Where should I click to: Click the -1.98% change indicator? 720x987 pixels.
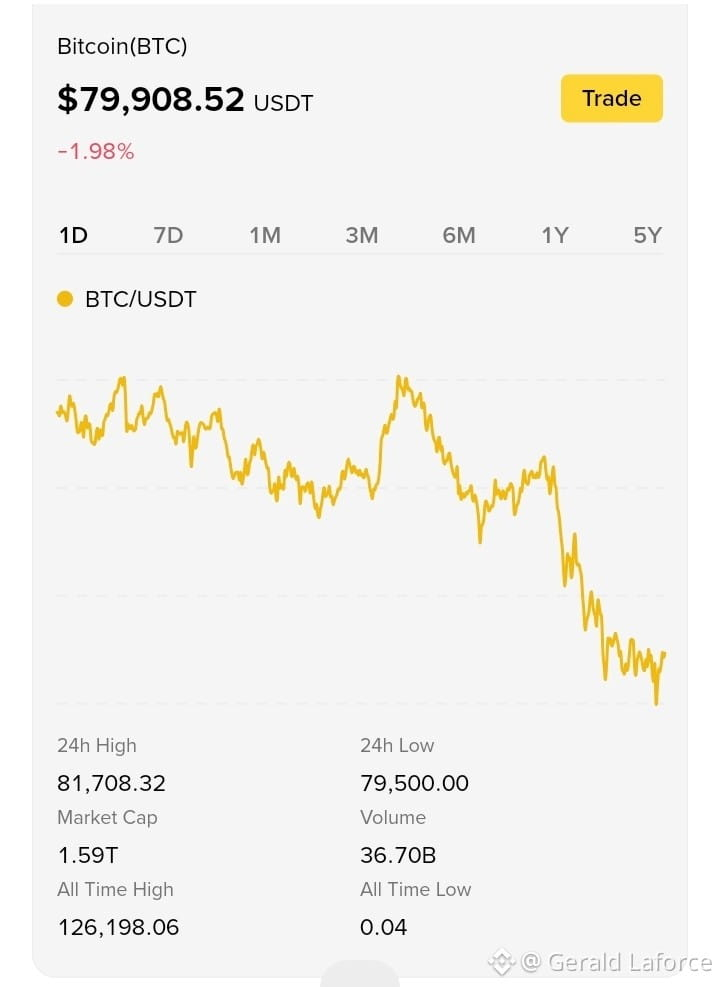[x=96, y=152]
